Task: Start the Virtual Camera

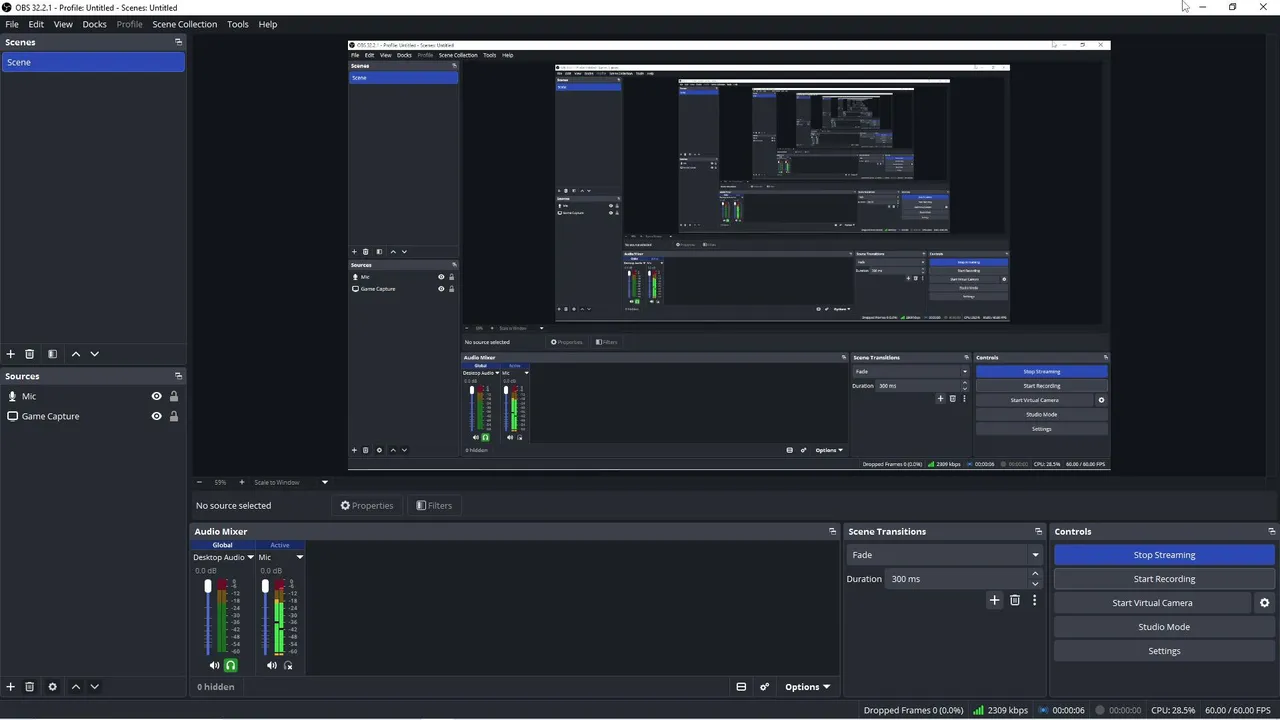Action: [x=1152, y=603]
